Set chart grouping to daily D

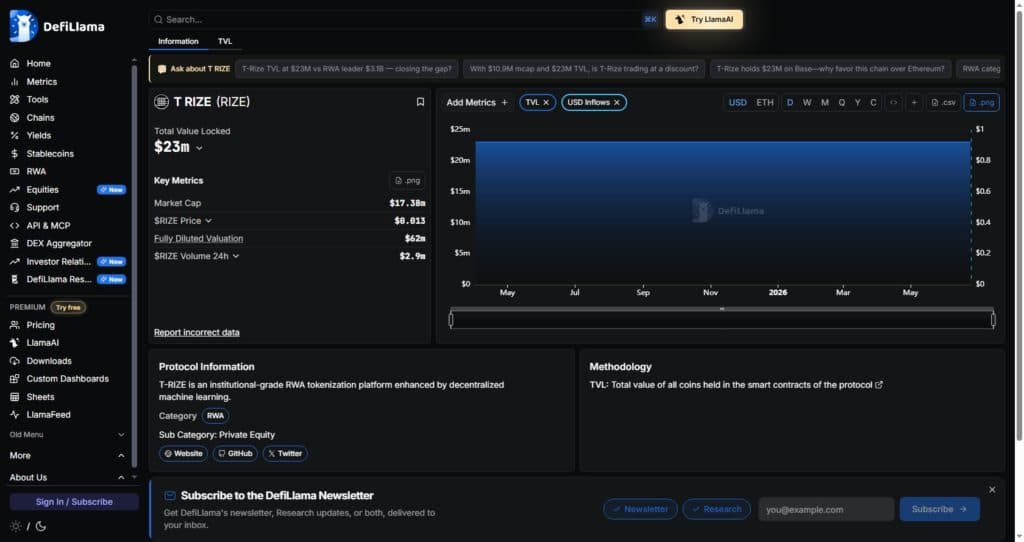(x=790, y=103)
